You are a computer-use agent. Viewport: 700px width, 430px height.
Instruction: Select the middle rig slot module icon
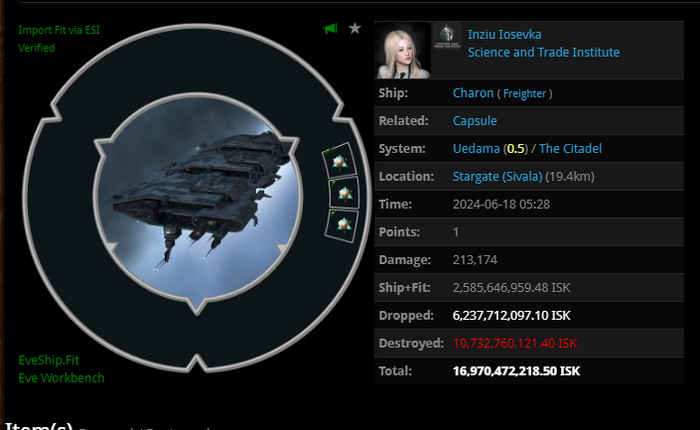(x=344, y=193)
